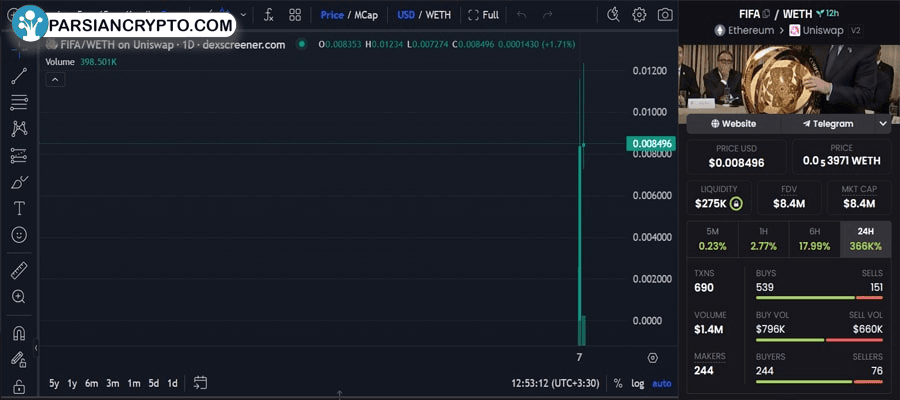900x400 pixels.
Task: Show prices in WETH
Action: (x=438, y=15)
